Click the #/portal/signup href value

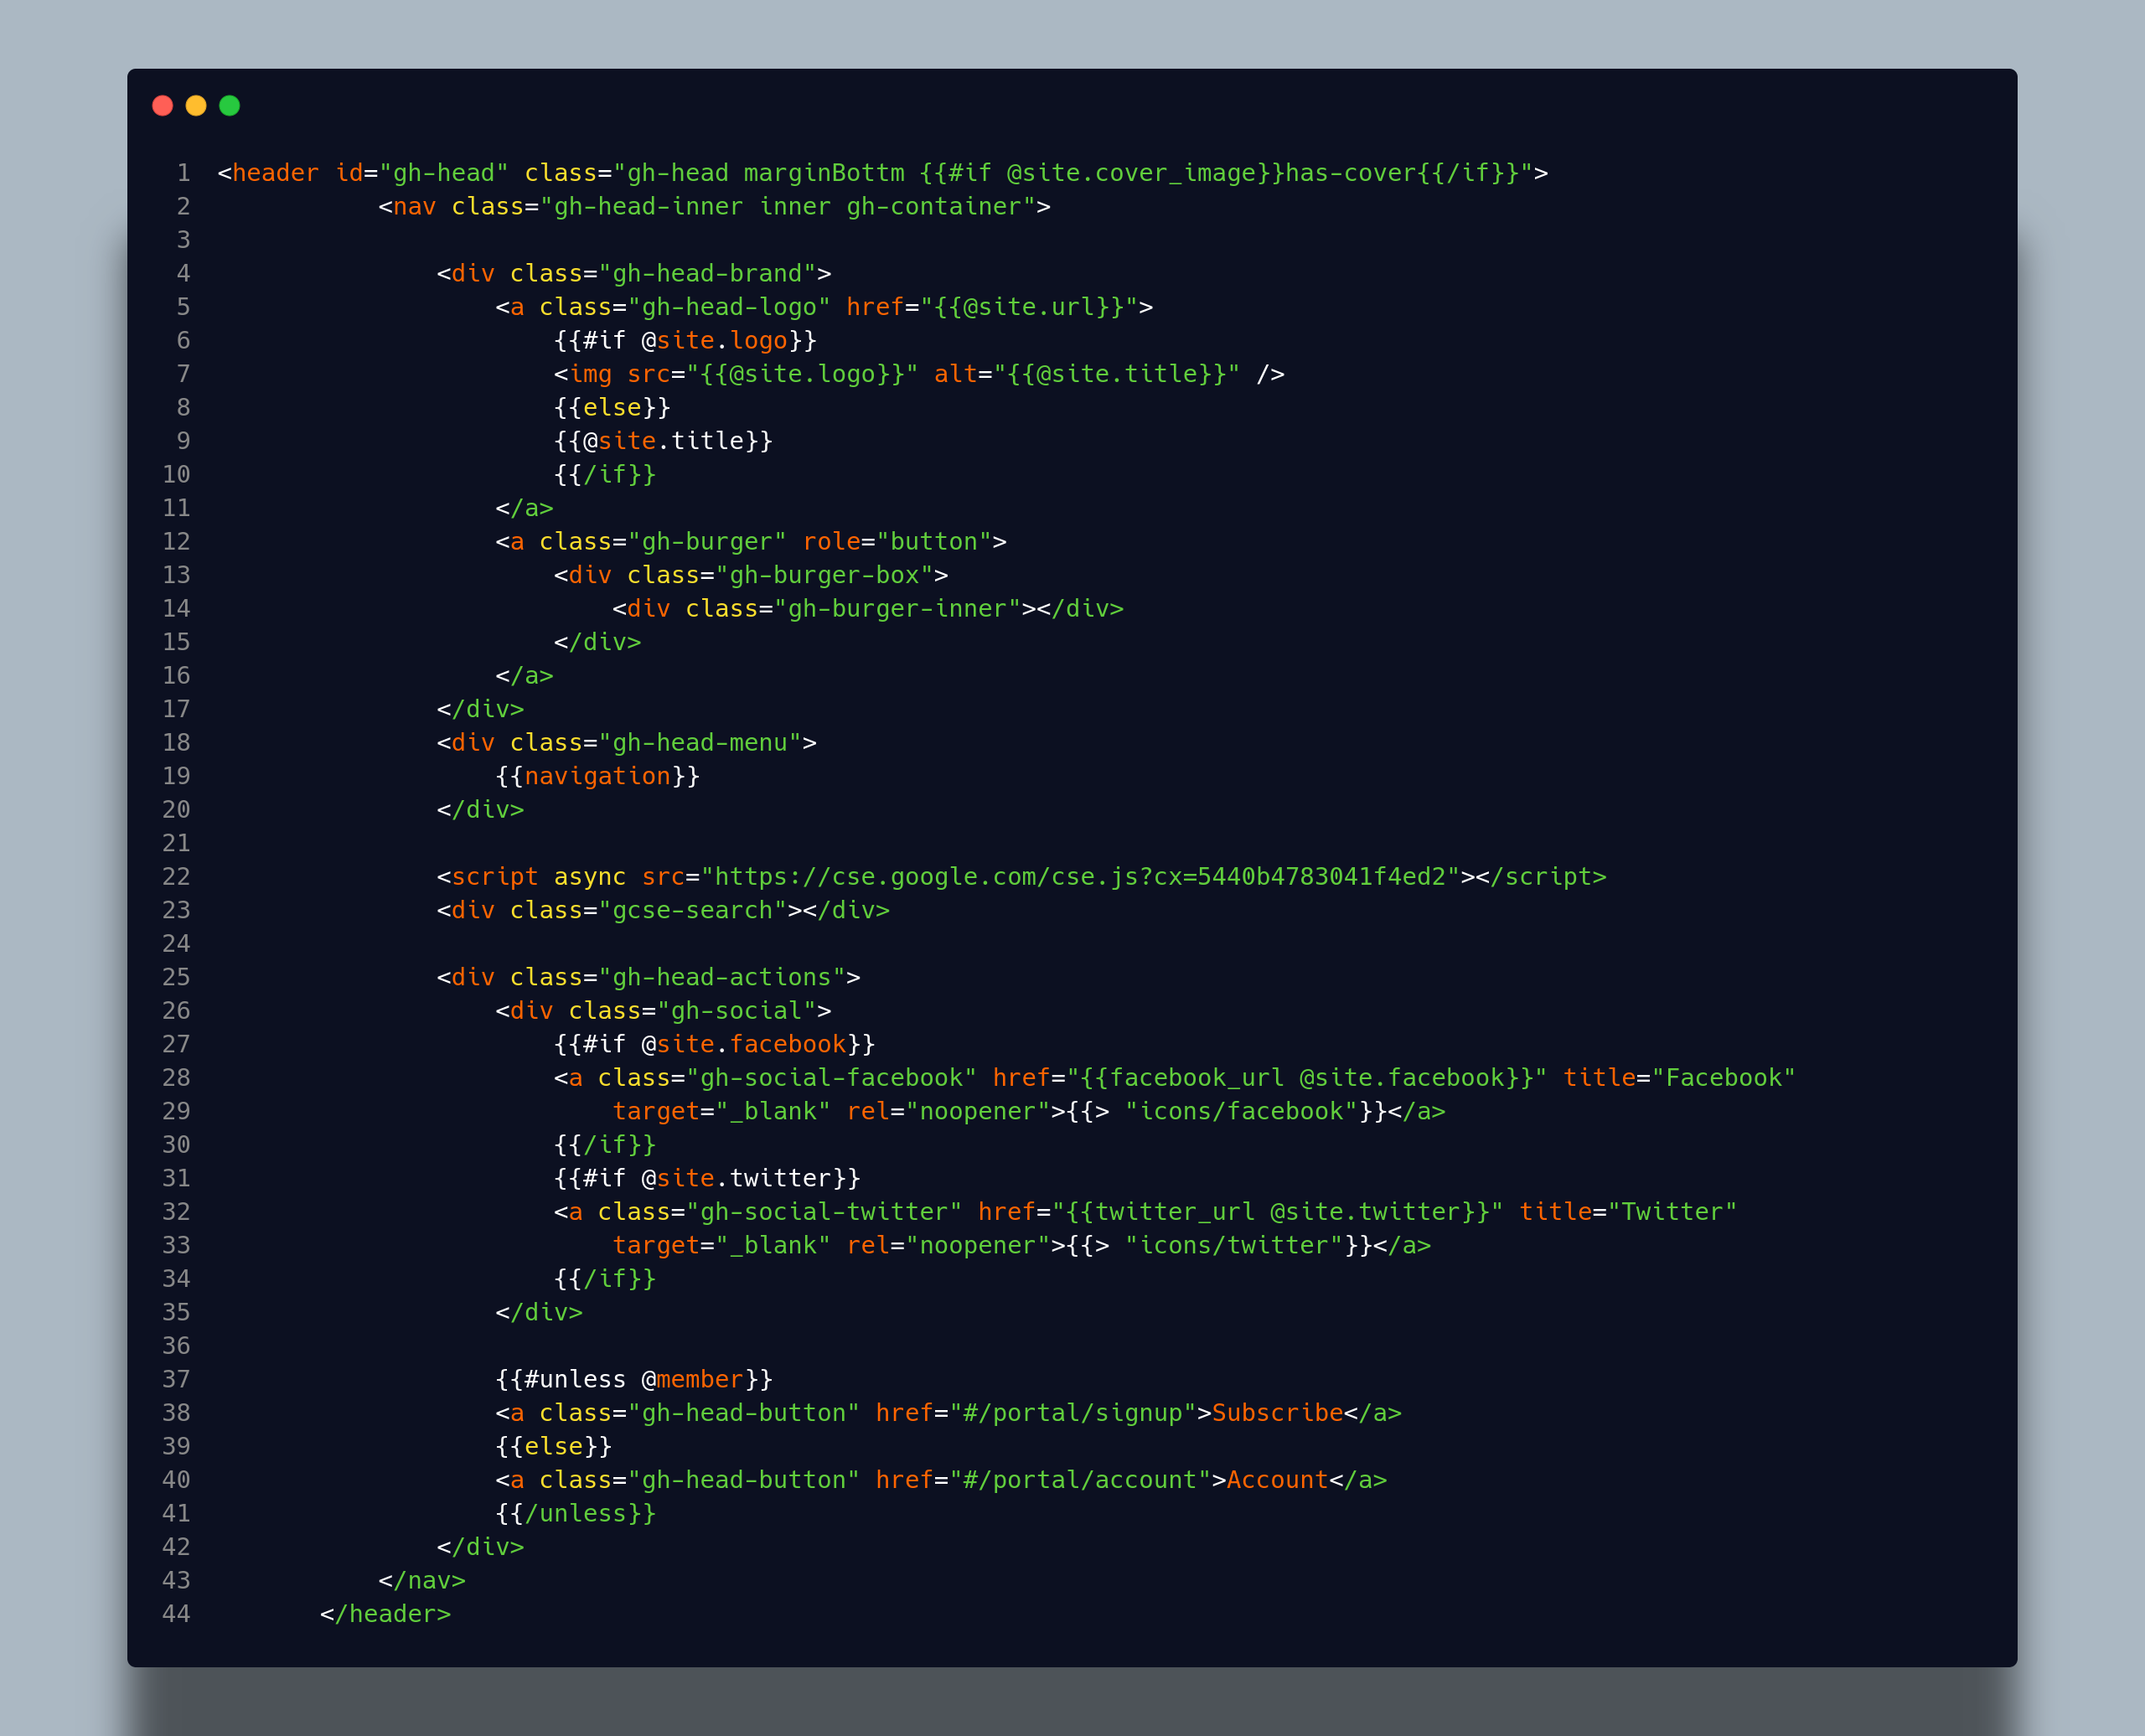pyautogui.click(x=1075, y=1412)
